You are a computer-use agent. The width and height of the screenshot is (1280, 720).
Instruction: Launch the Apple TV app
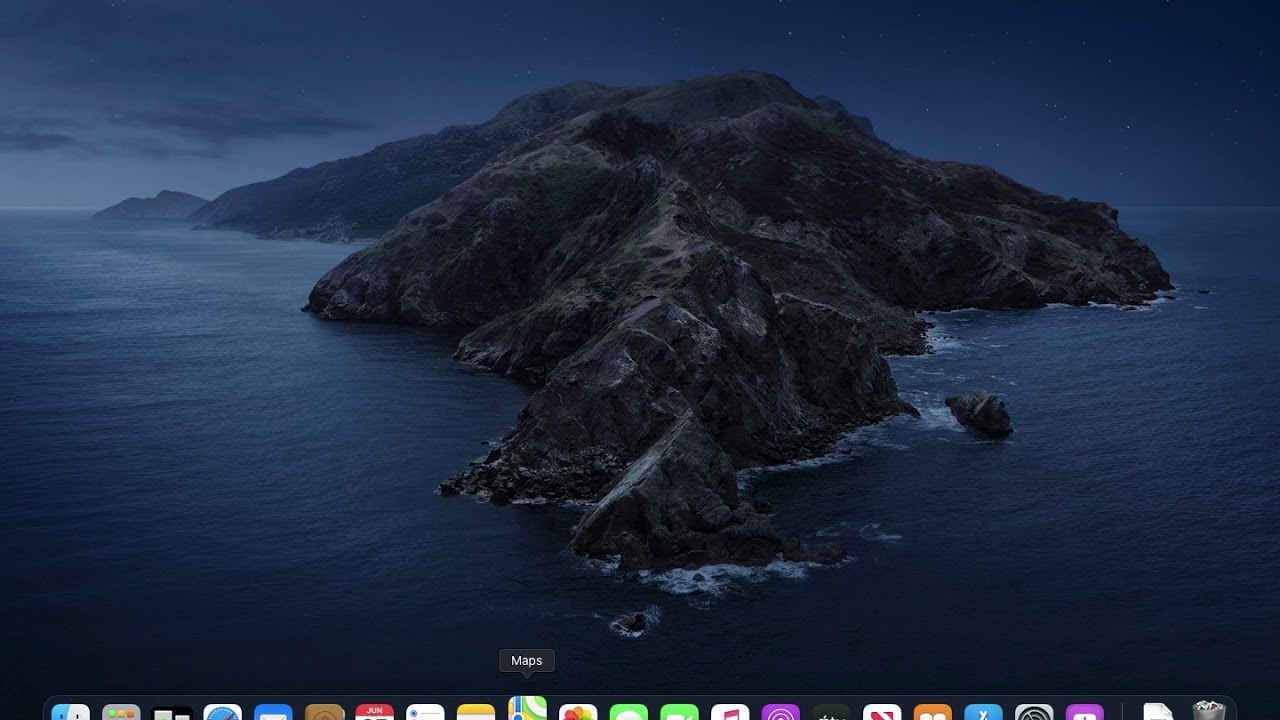click(x=832, y=712)
